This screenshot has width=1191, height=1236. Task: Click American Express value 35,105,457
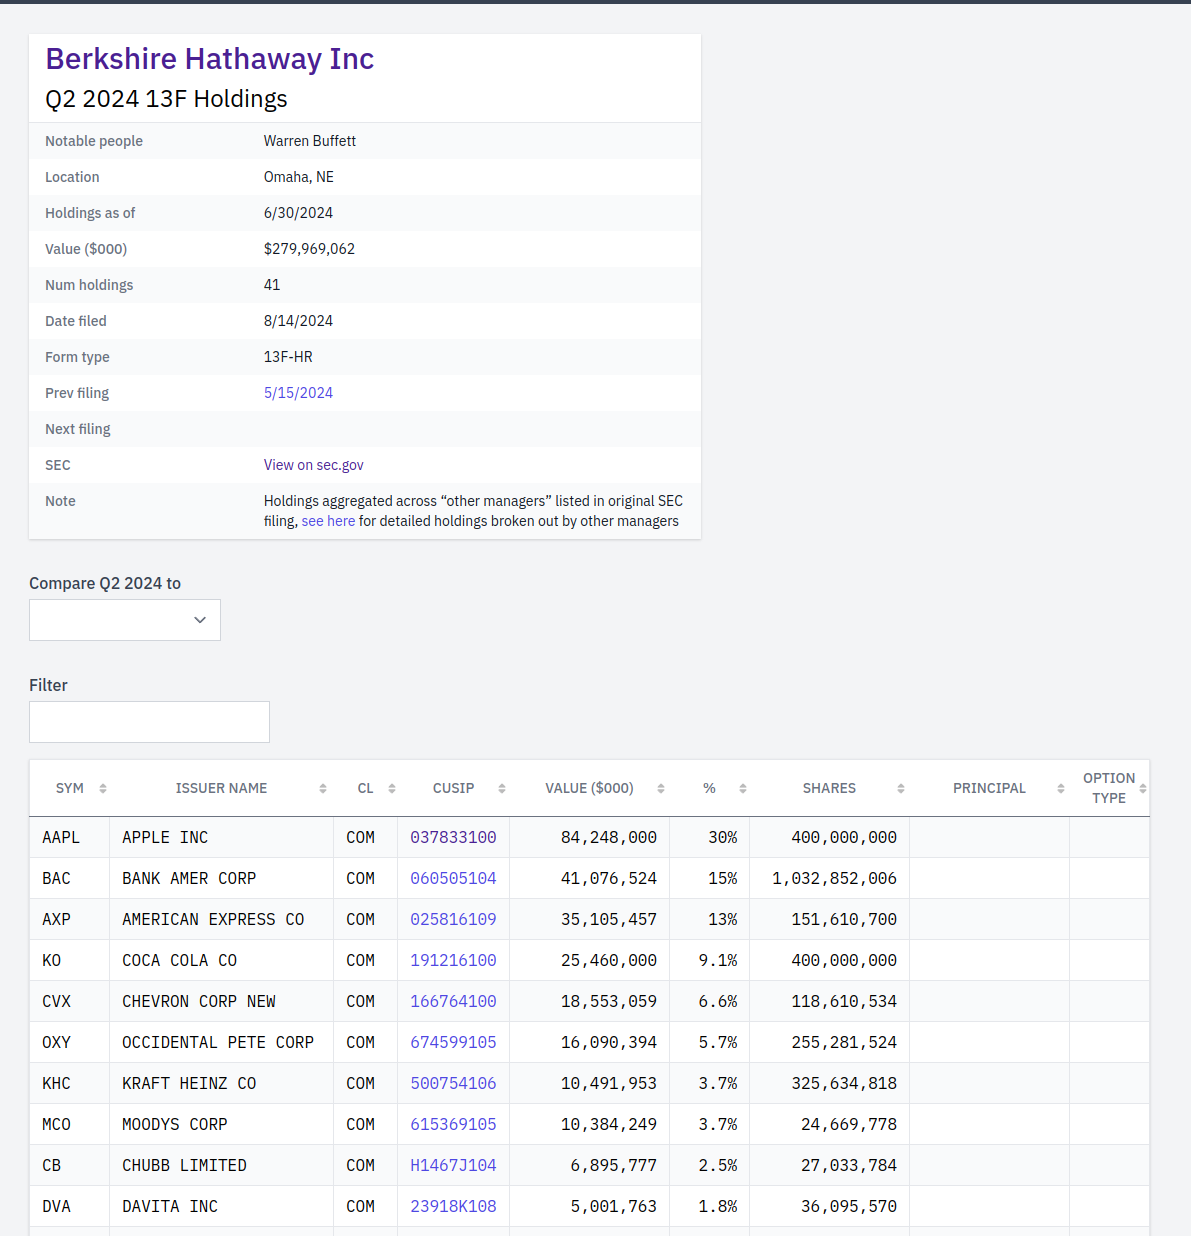(x=609, y=920)
